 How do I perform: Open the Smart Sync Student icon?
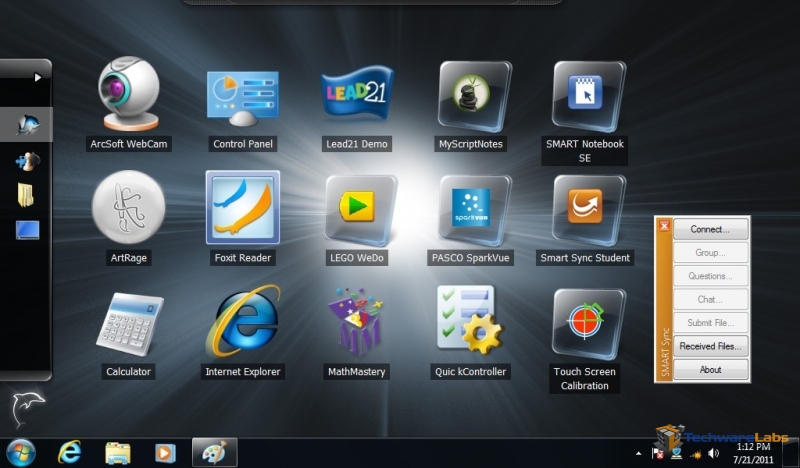tap(588, 209)
